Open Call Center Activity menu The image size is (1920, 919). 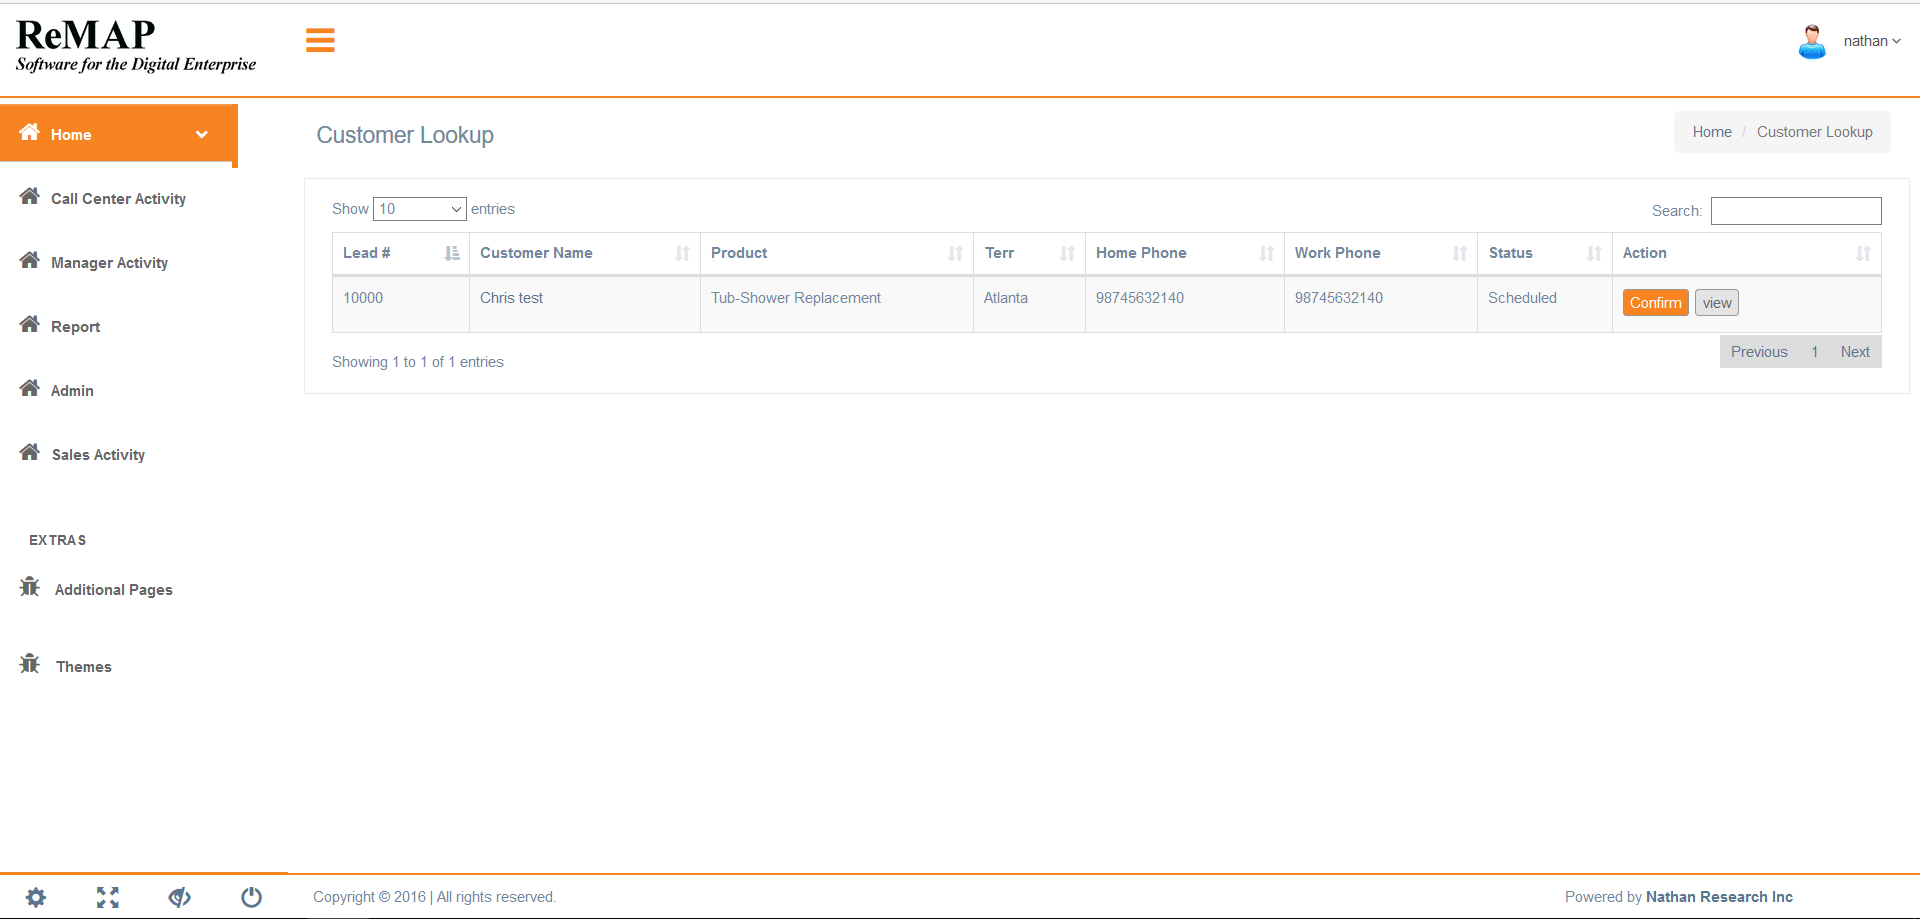[118, 198]
